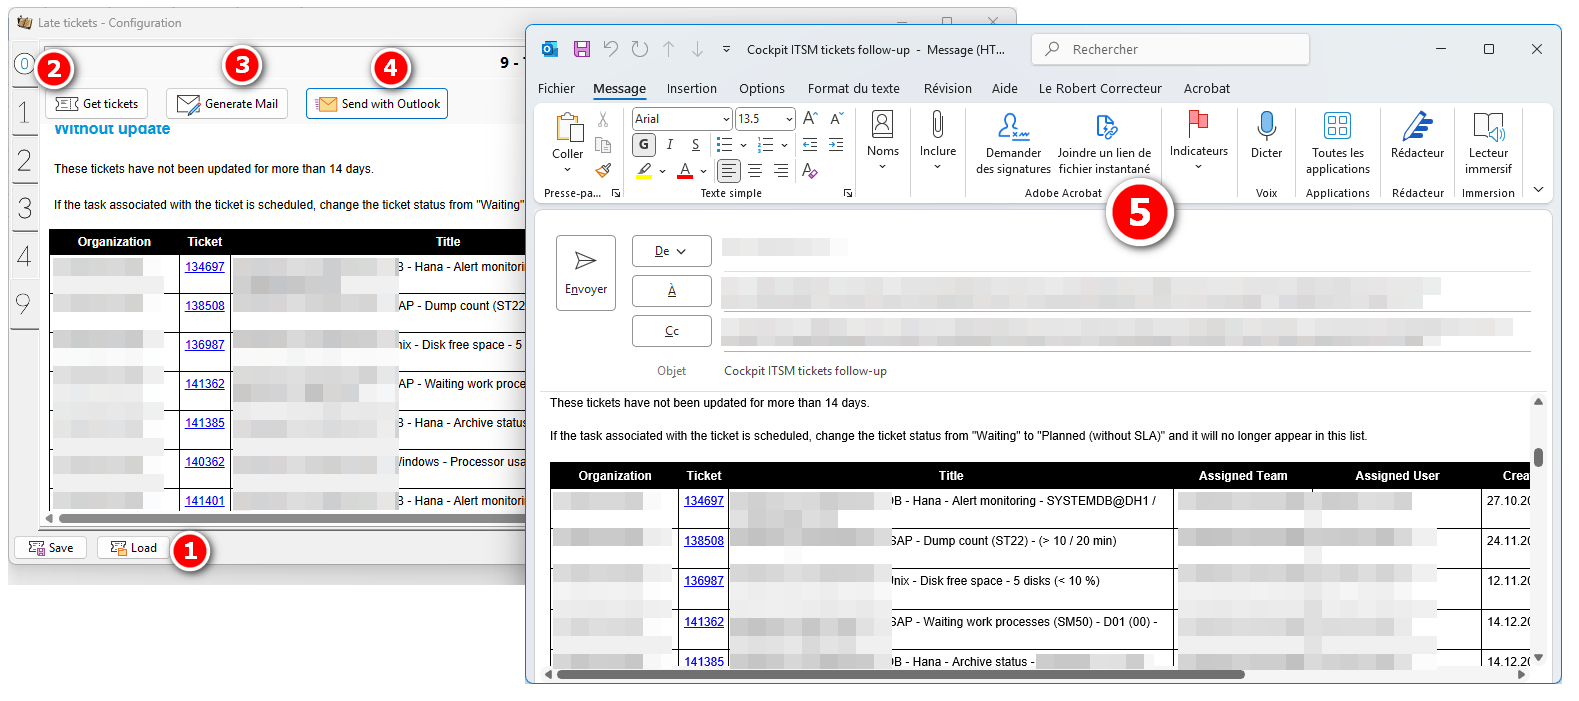Open the Insertion ribbon tab

(x=691, y=89)
